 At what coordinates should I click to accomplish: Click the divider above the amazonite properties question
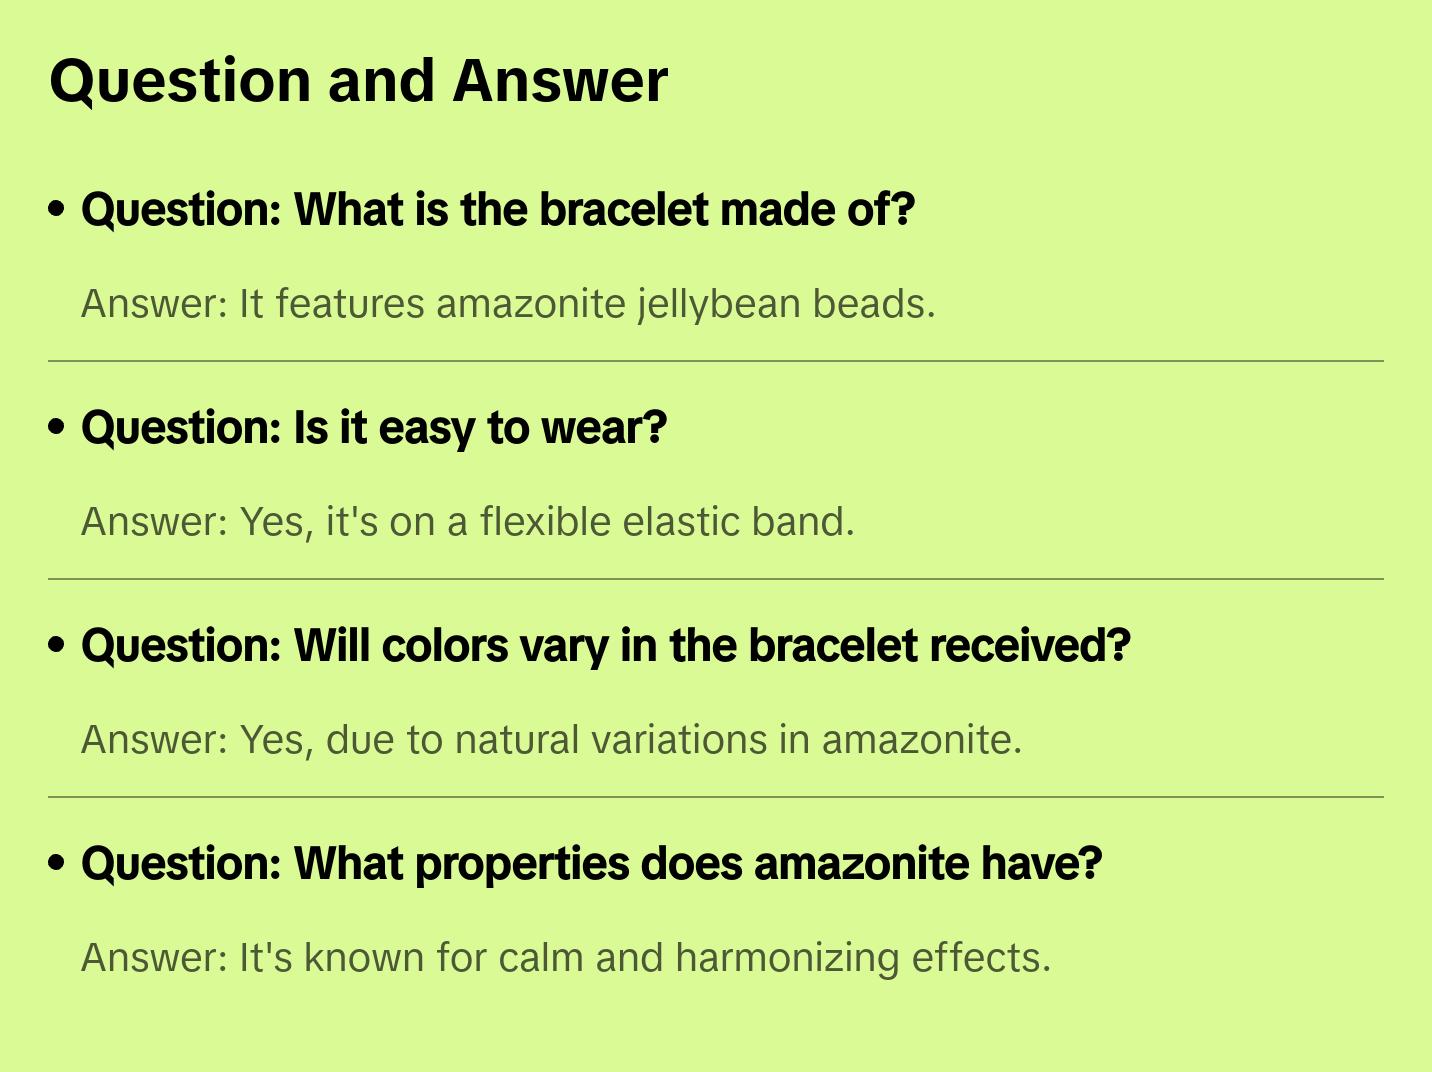(716, 797)
